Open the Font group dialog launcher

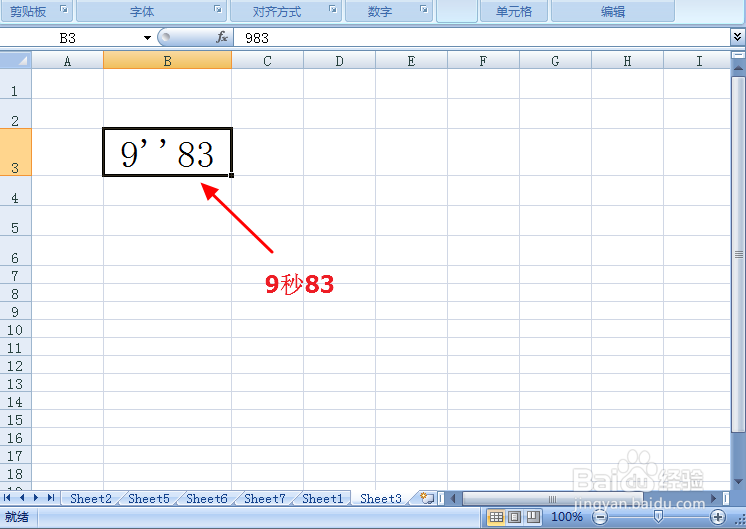click(x=217, y=9)
